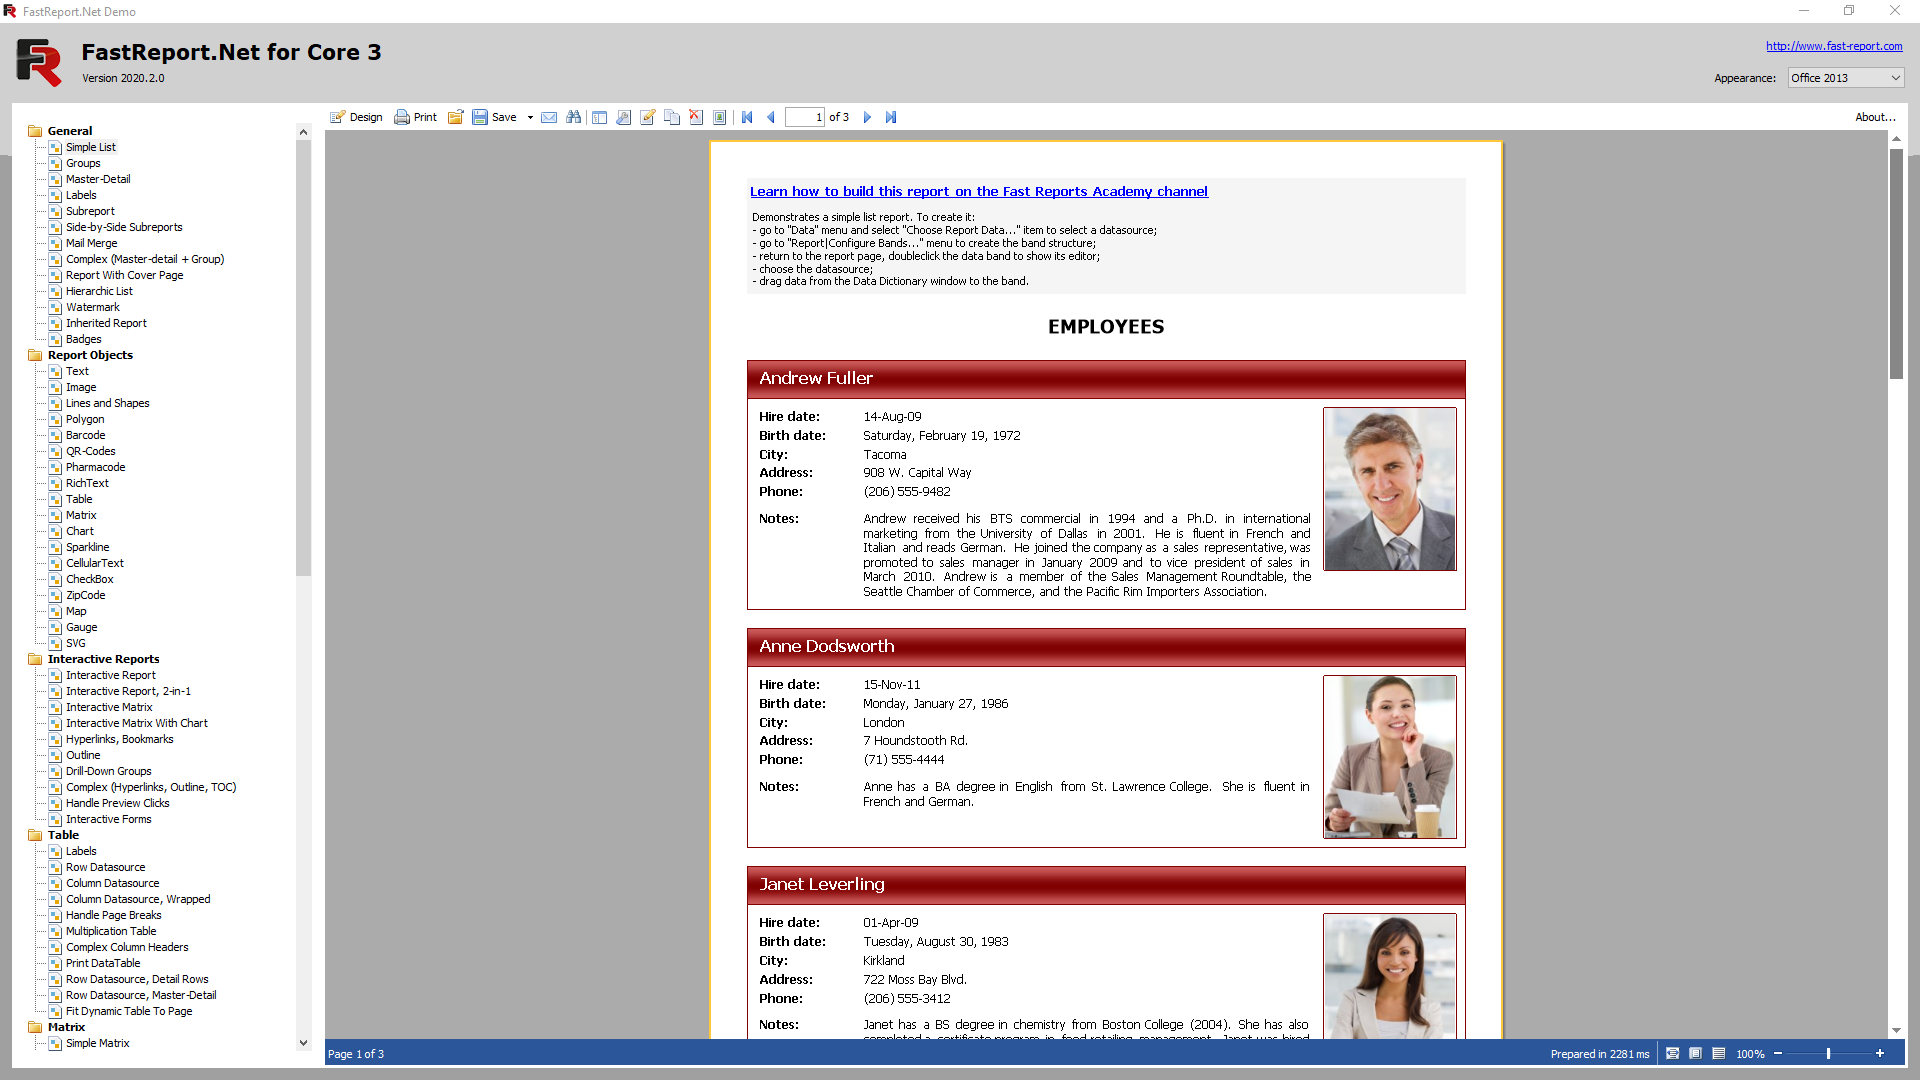1920x1080 pixels.
Task: Click the Design toolbar button
Action: click(x=357, y=117)
